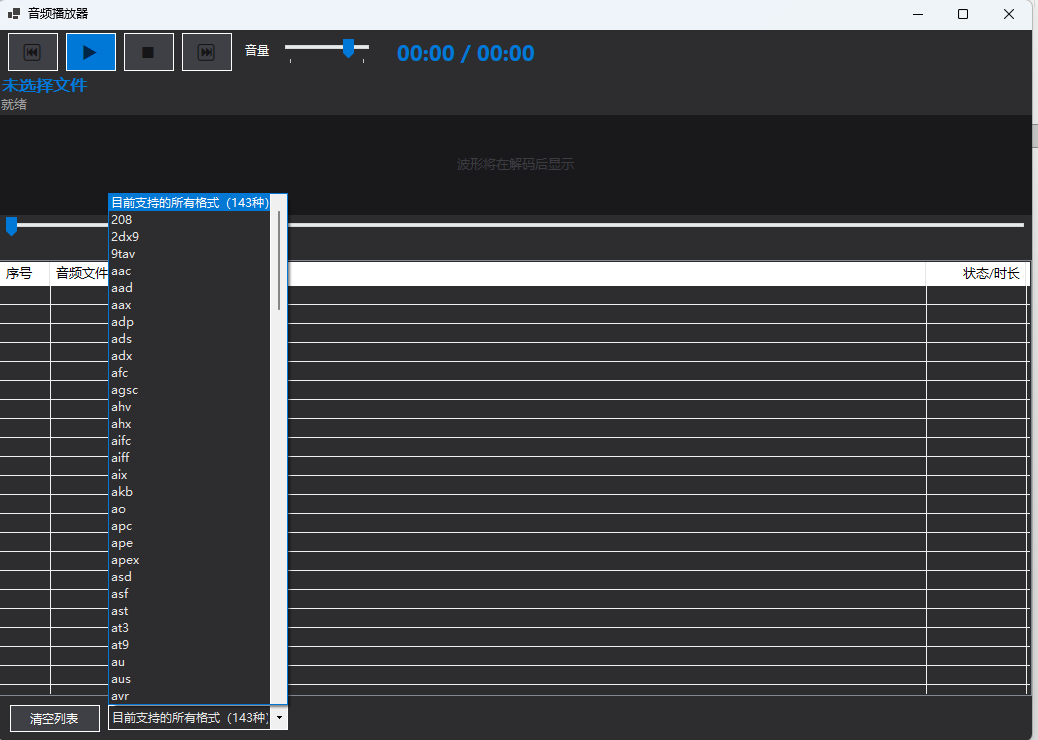Click the 音频播放器 app icon in title bar

click(x=14, y=14)
